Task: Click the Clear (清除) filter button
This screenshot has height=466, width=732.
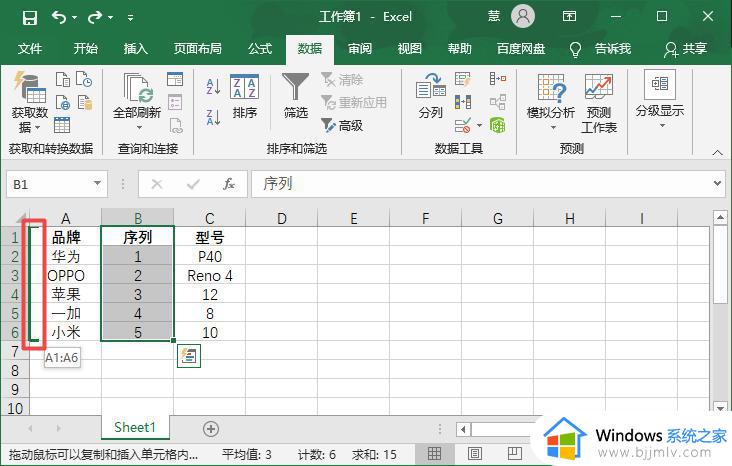Action: (x=342, y=80)
